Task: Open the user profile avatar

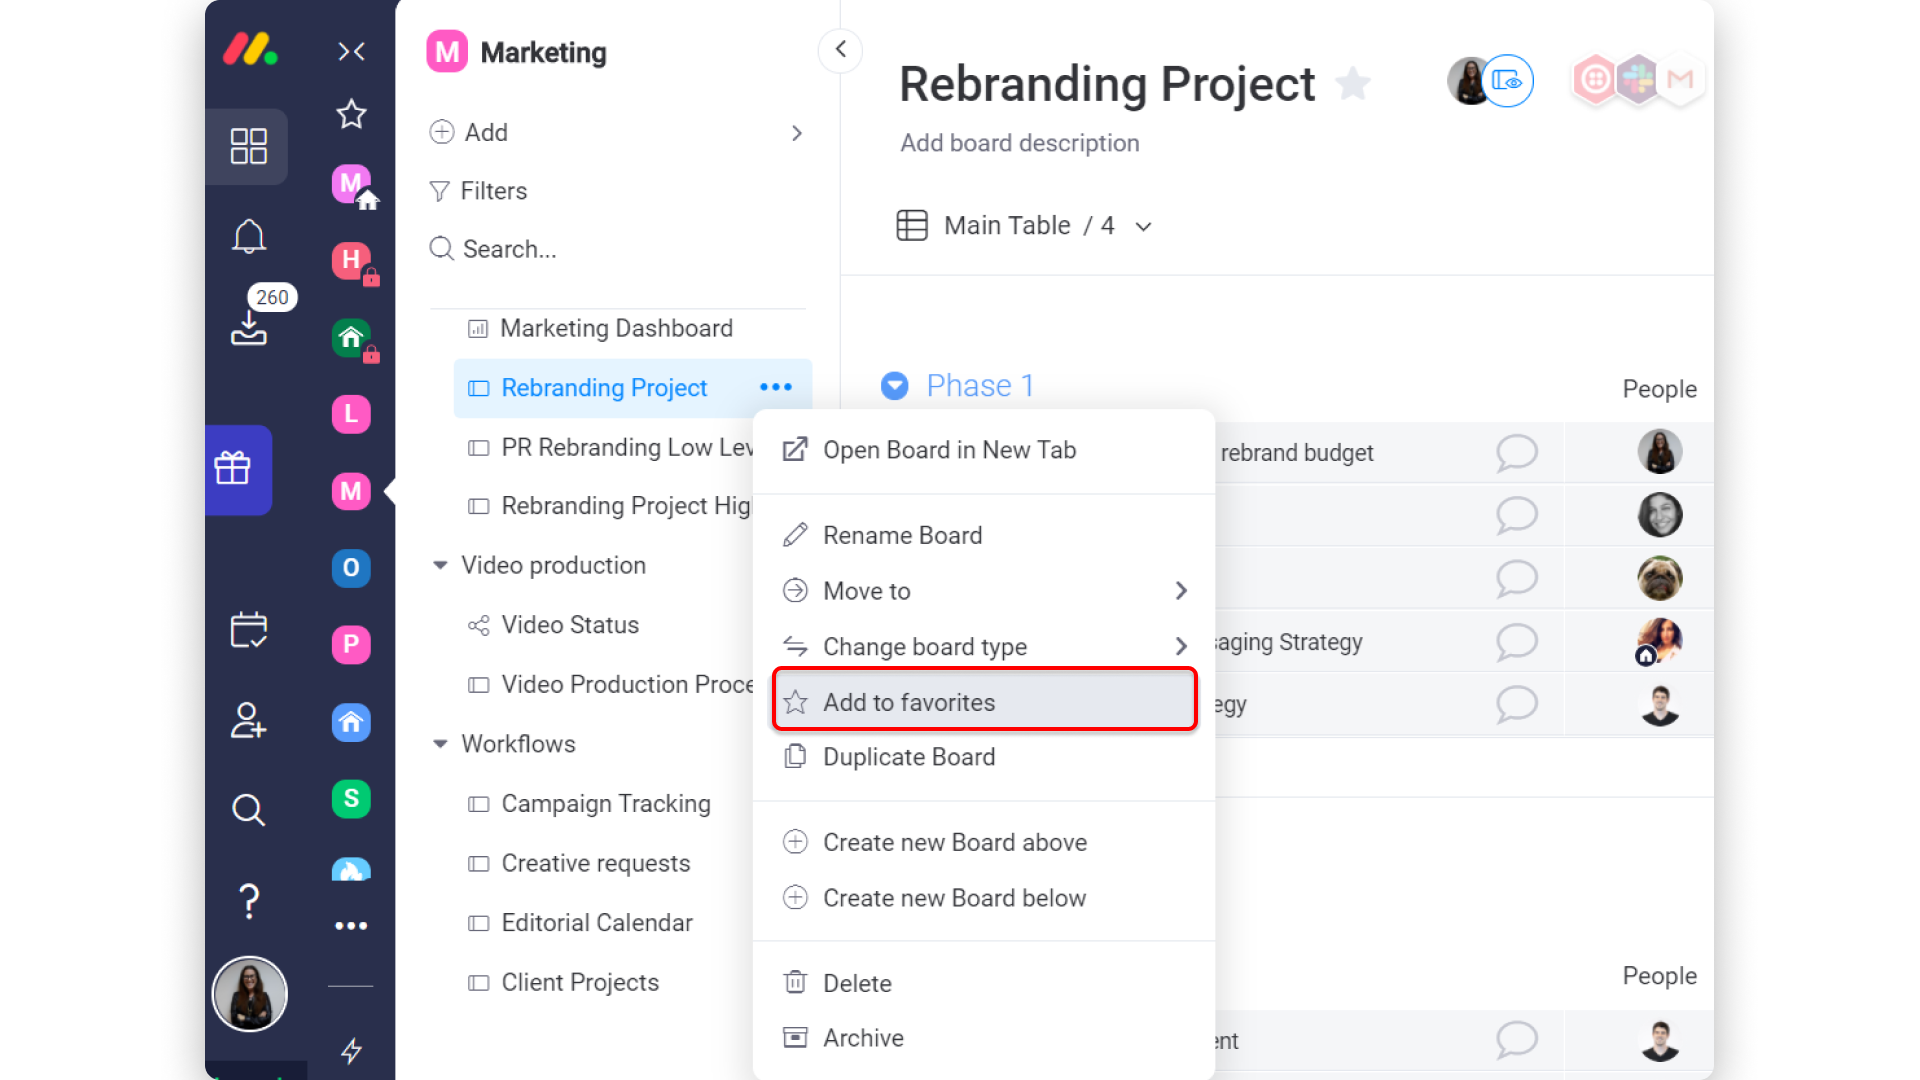Action: 250,994
